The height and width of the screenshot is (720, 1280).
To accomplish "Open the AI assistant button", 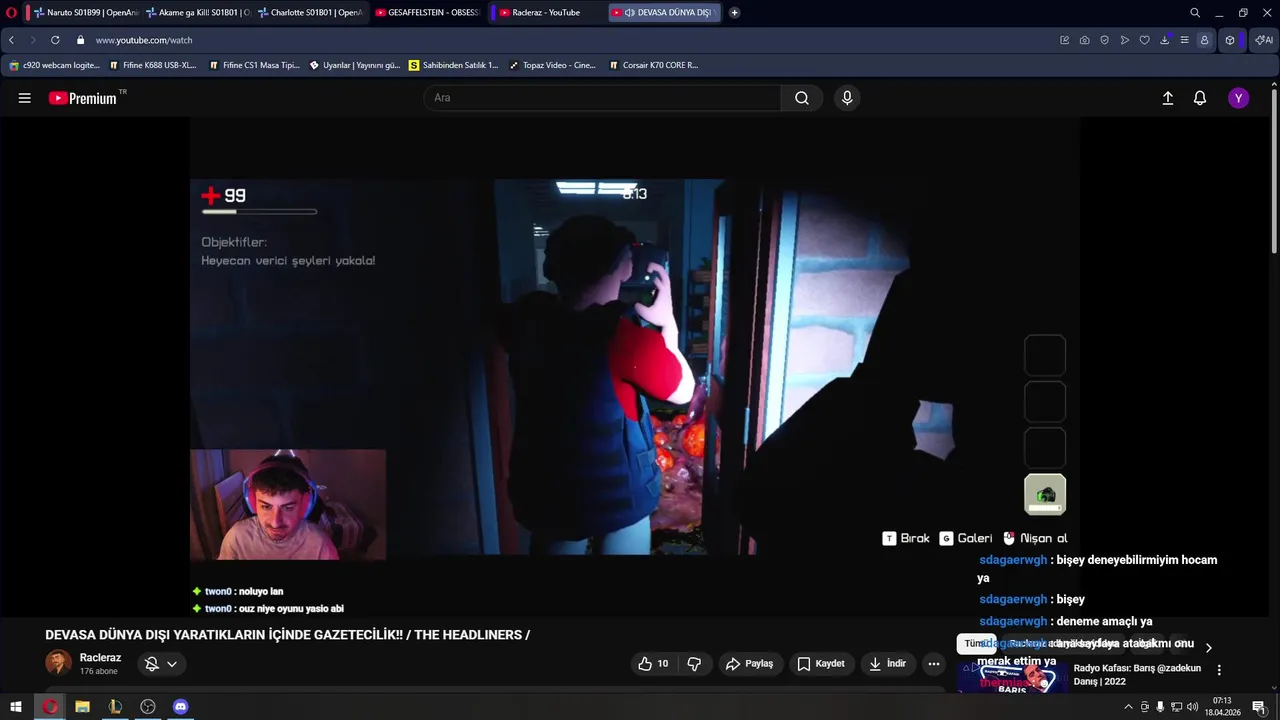I will 1263,40.
